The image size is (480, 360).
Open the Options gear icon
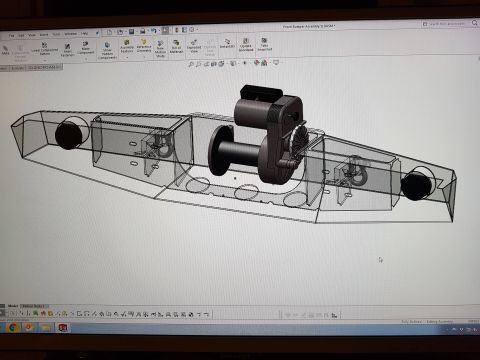192,30
